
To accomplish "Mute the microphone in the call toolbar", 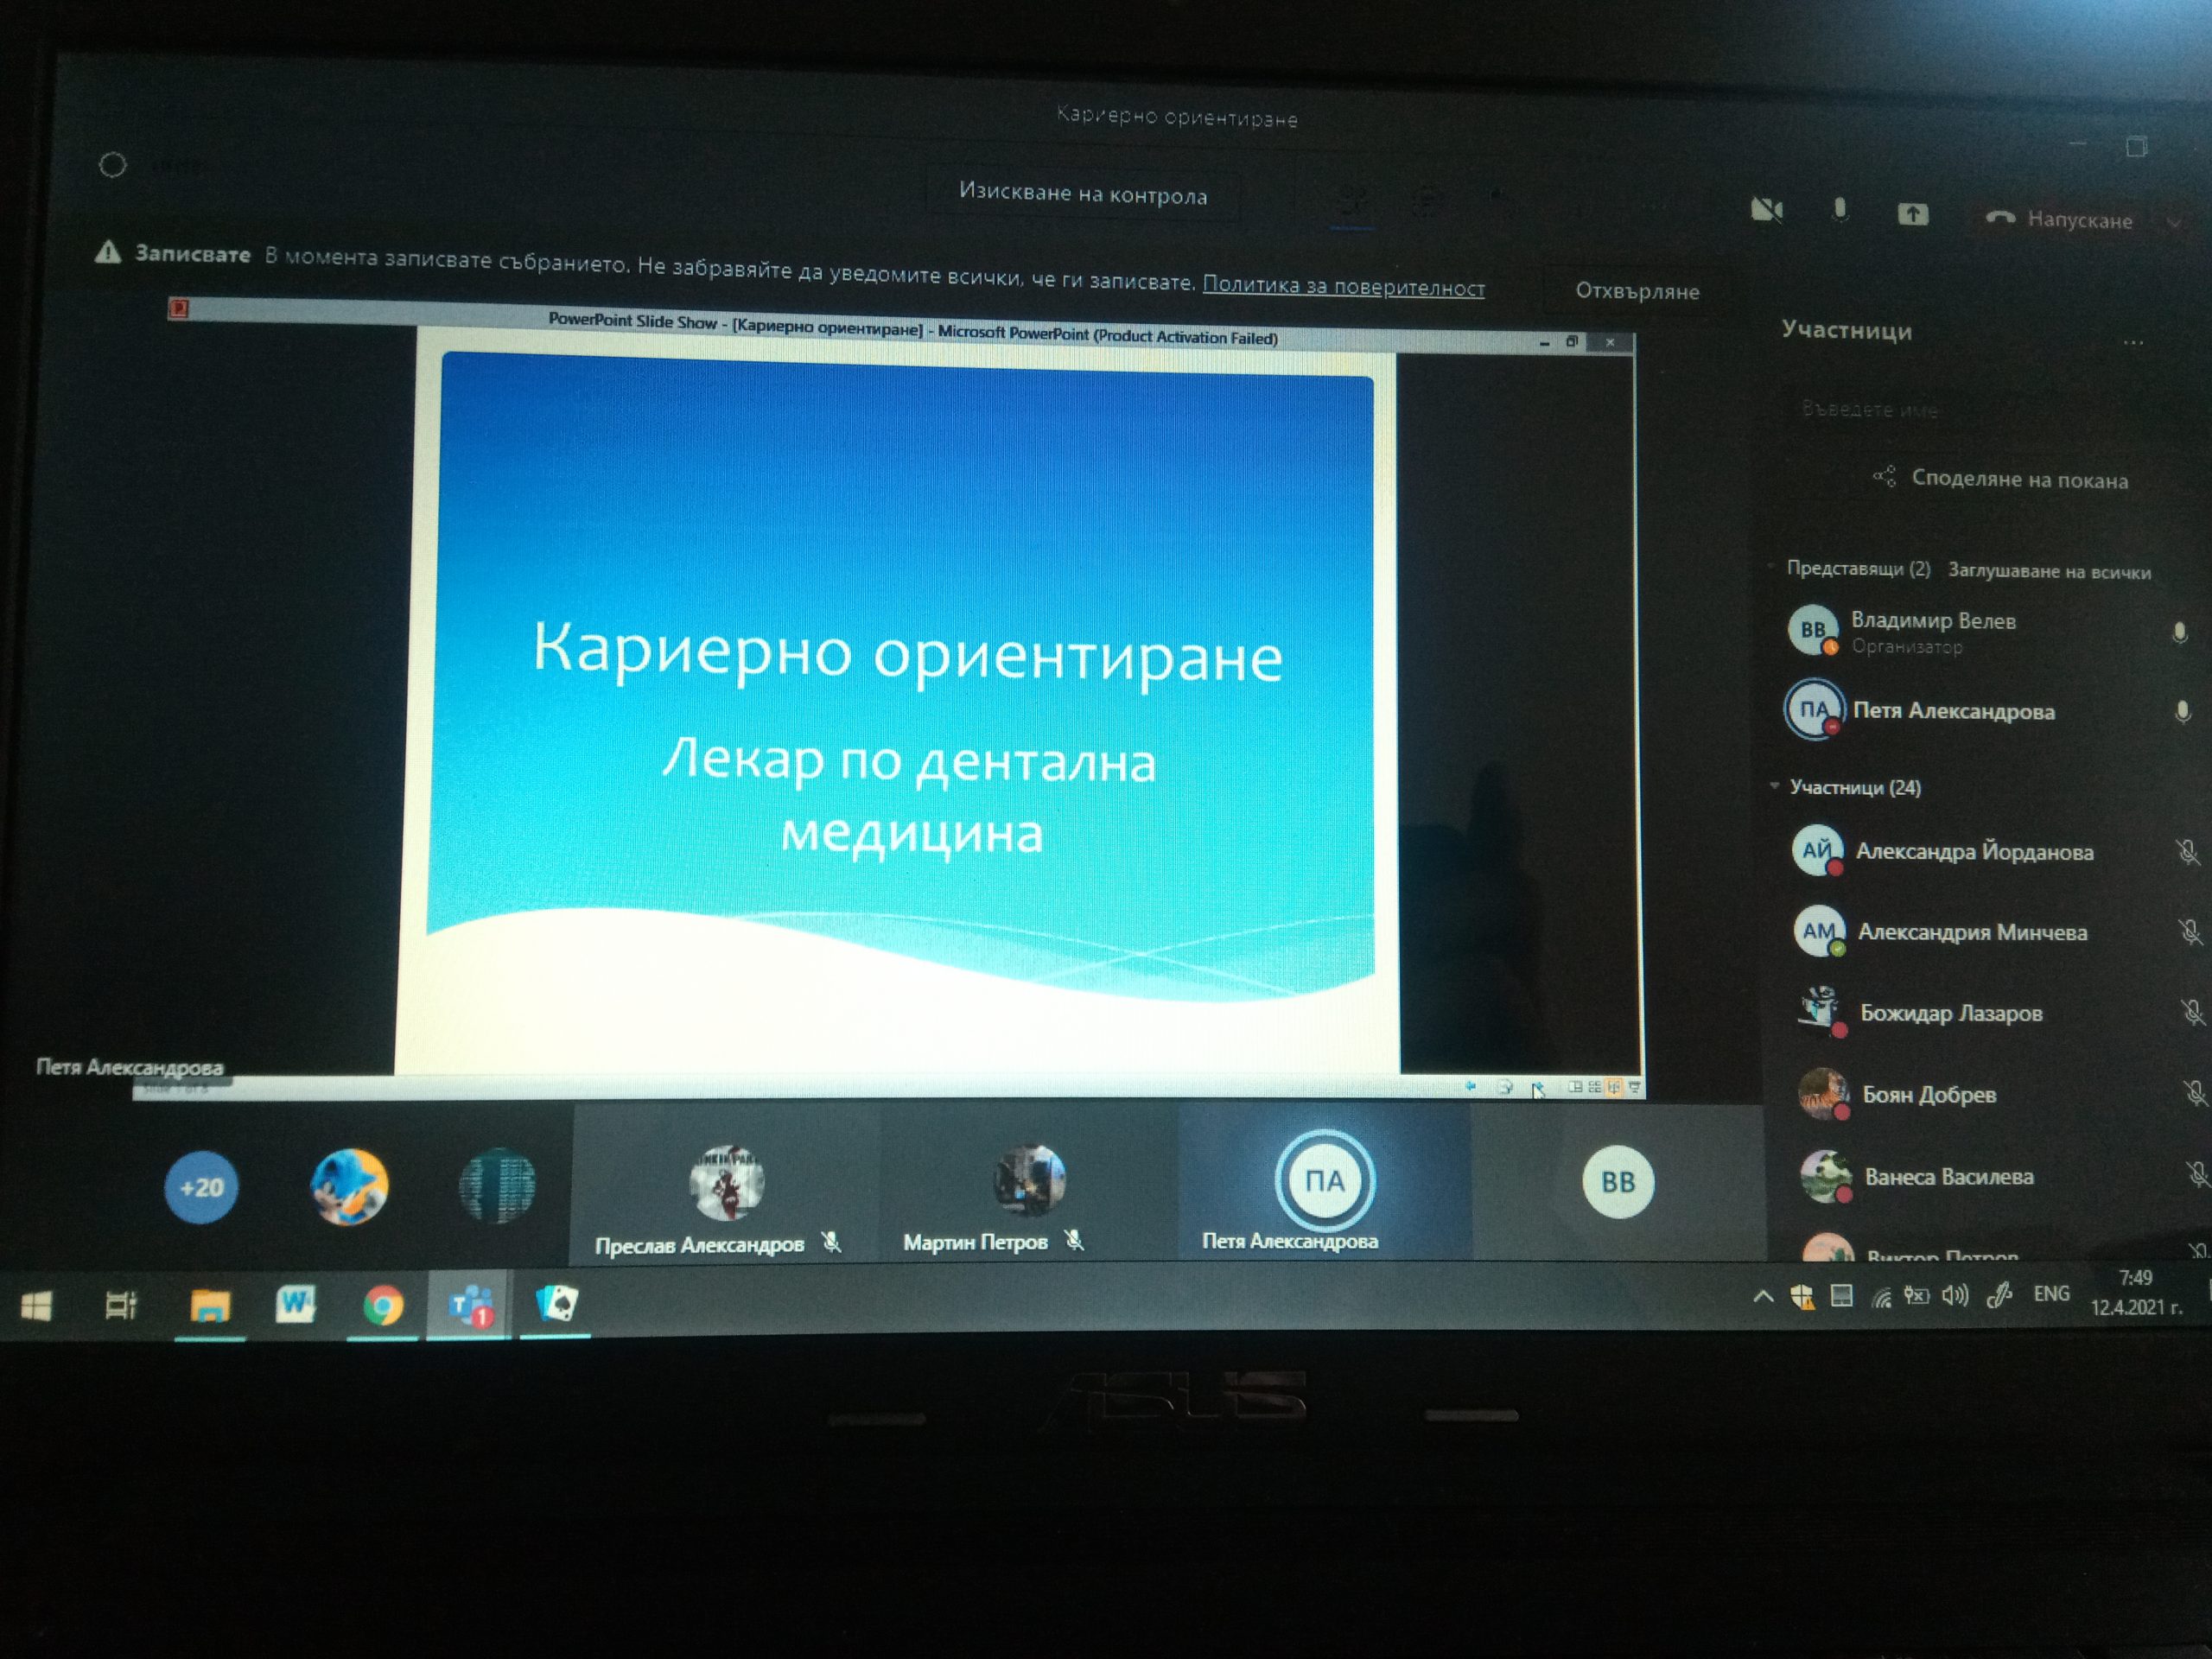I will click(x=1840, y=211).
